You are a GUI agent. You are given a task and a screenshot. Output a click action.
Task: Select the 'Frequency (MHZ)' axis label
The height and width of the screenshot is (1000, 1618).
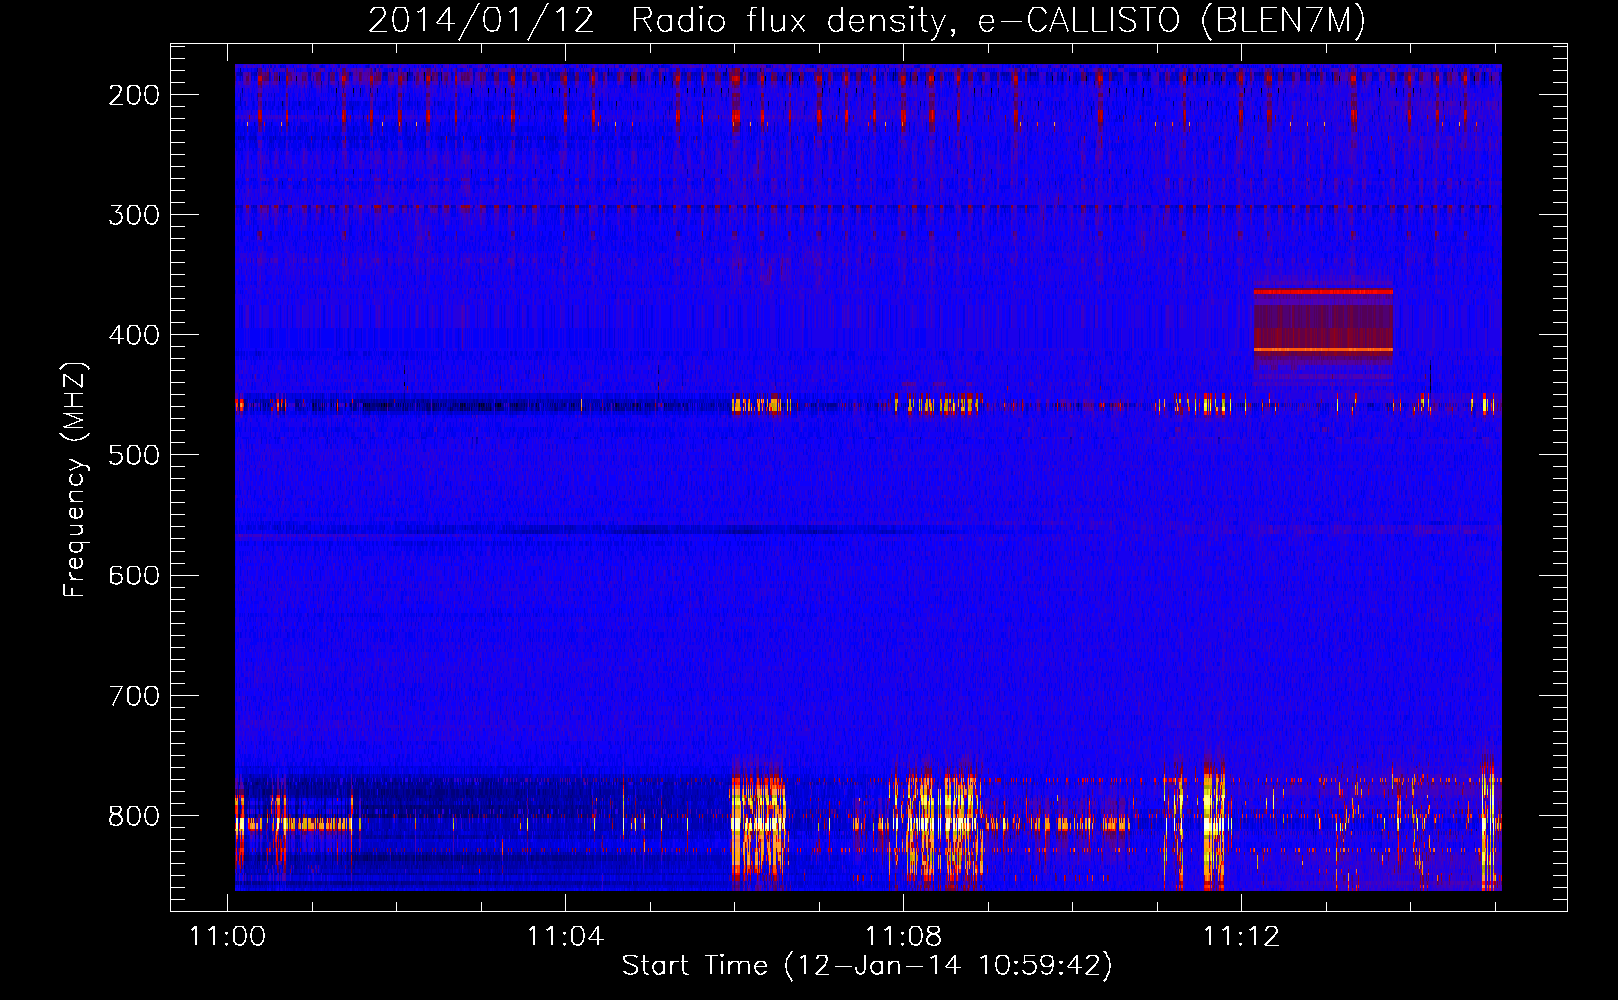75,480
